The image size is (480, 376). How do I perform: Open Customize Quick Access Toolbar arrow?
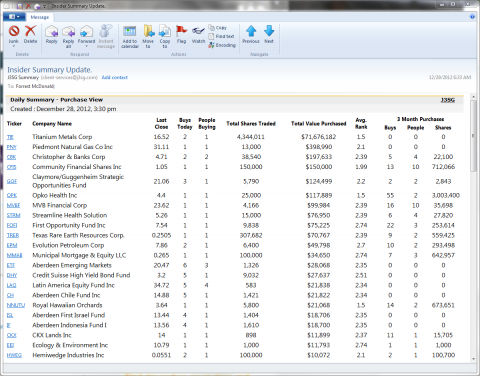[x=44, y=6]
